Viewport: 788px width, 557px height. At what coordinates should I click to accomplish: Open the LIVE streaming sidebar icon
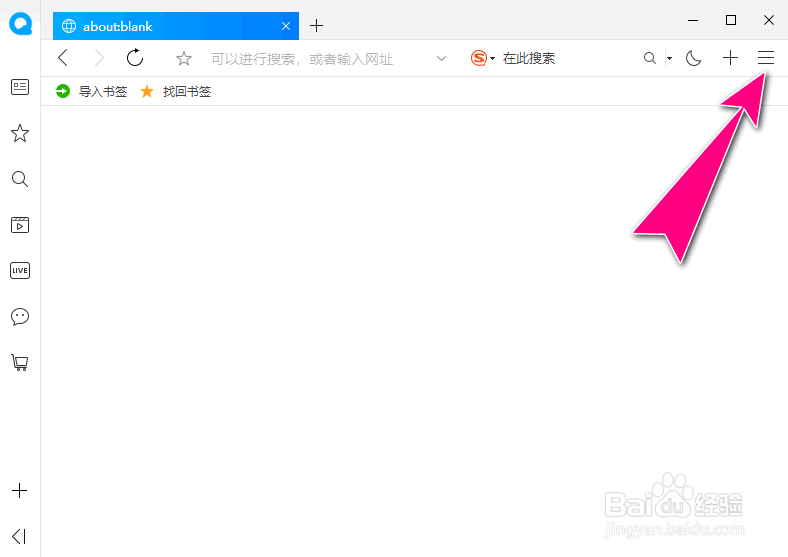click(20, 270)
